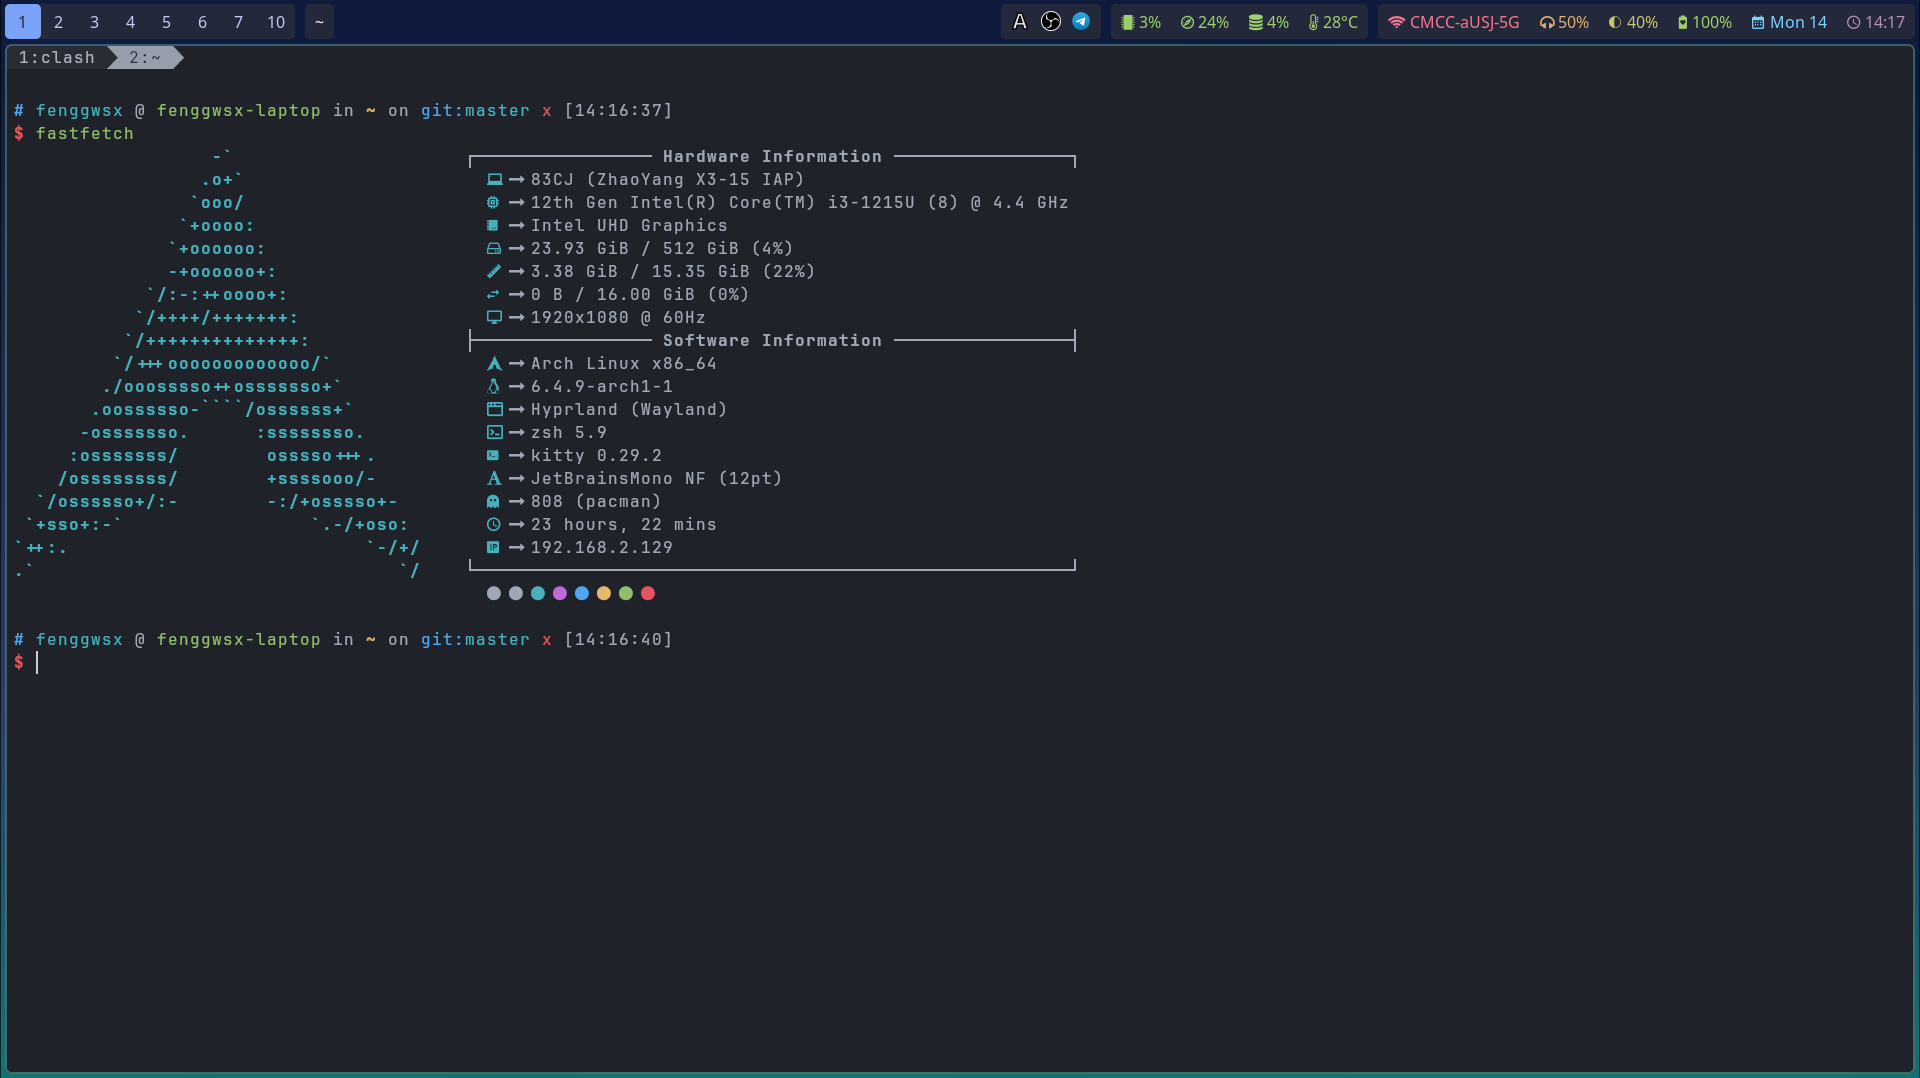Open the OBS Studio tray icon
Screen dimensions: 1920x1078
tap(1050, 22)
